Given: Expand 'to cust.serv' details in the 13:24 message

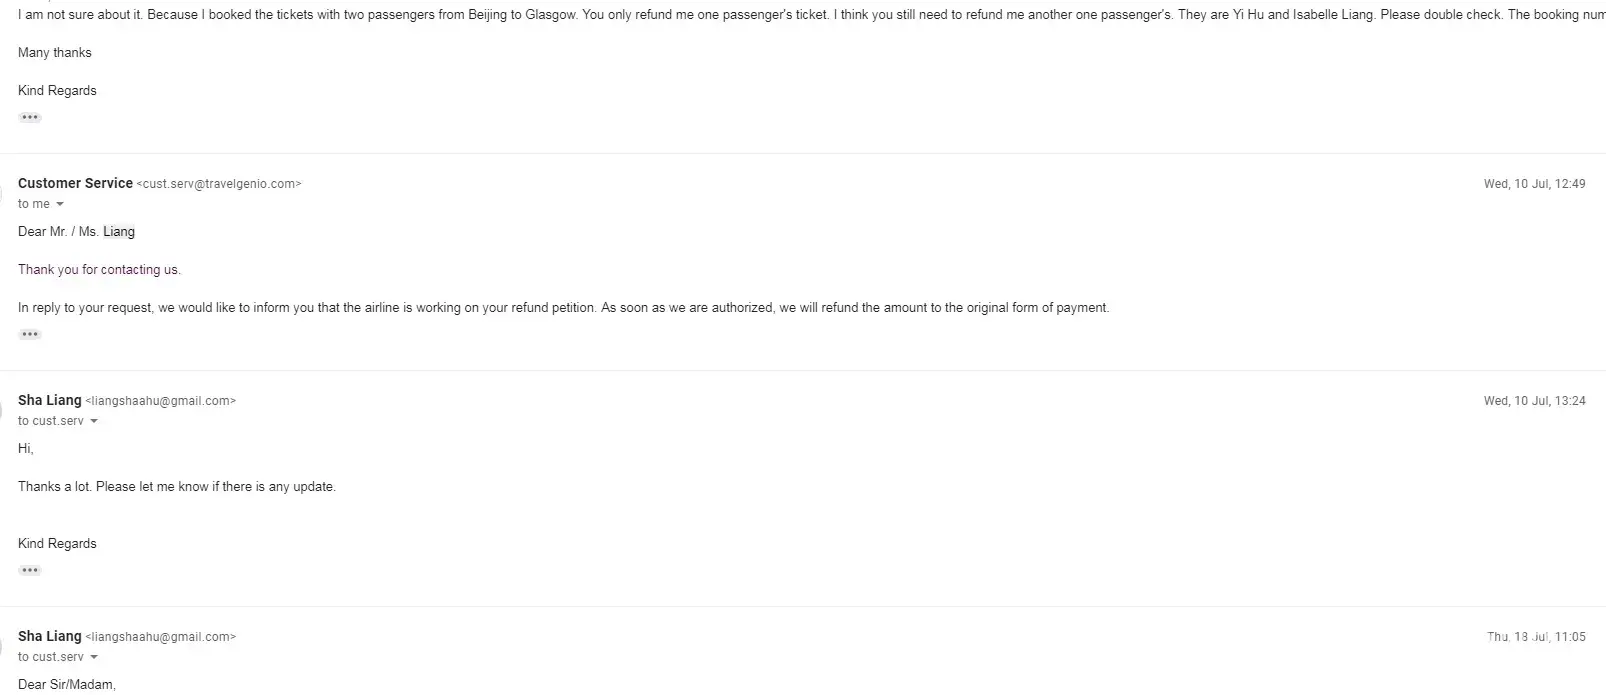Looking at the screenshot, I should point(94,422).
